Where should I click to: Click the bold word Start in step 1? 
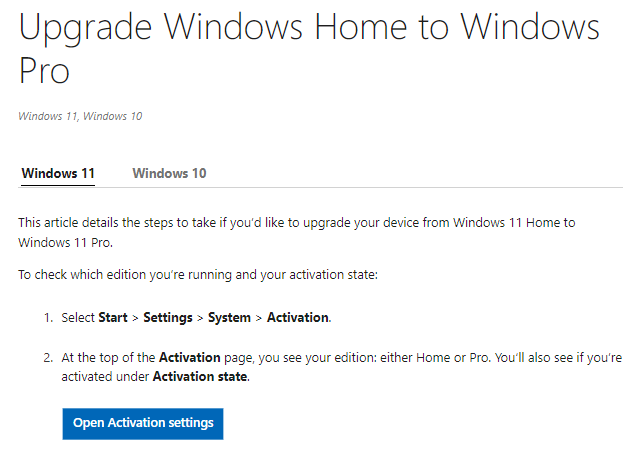pyautogui.click(x=112, y=318)
